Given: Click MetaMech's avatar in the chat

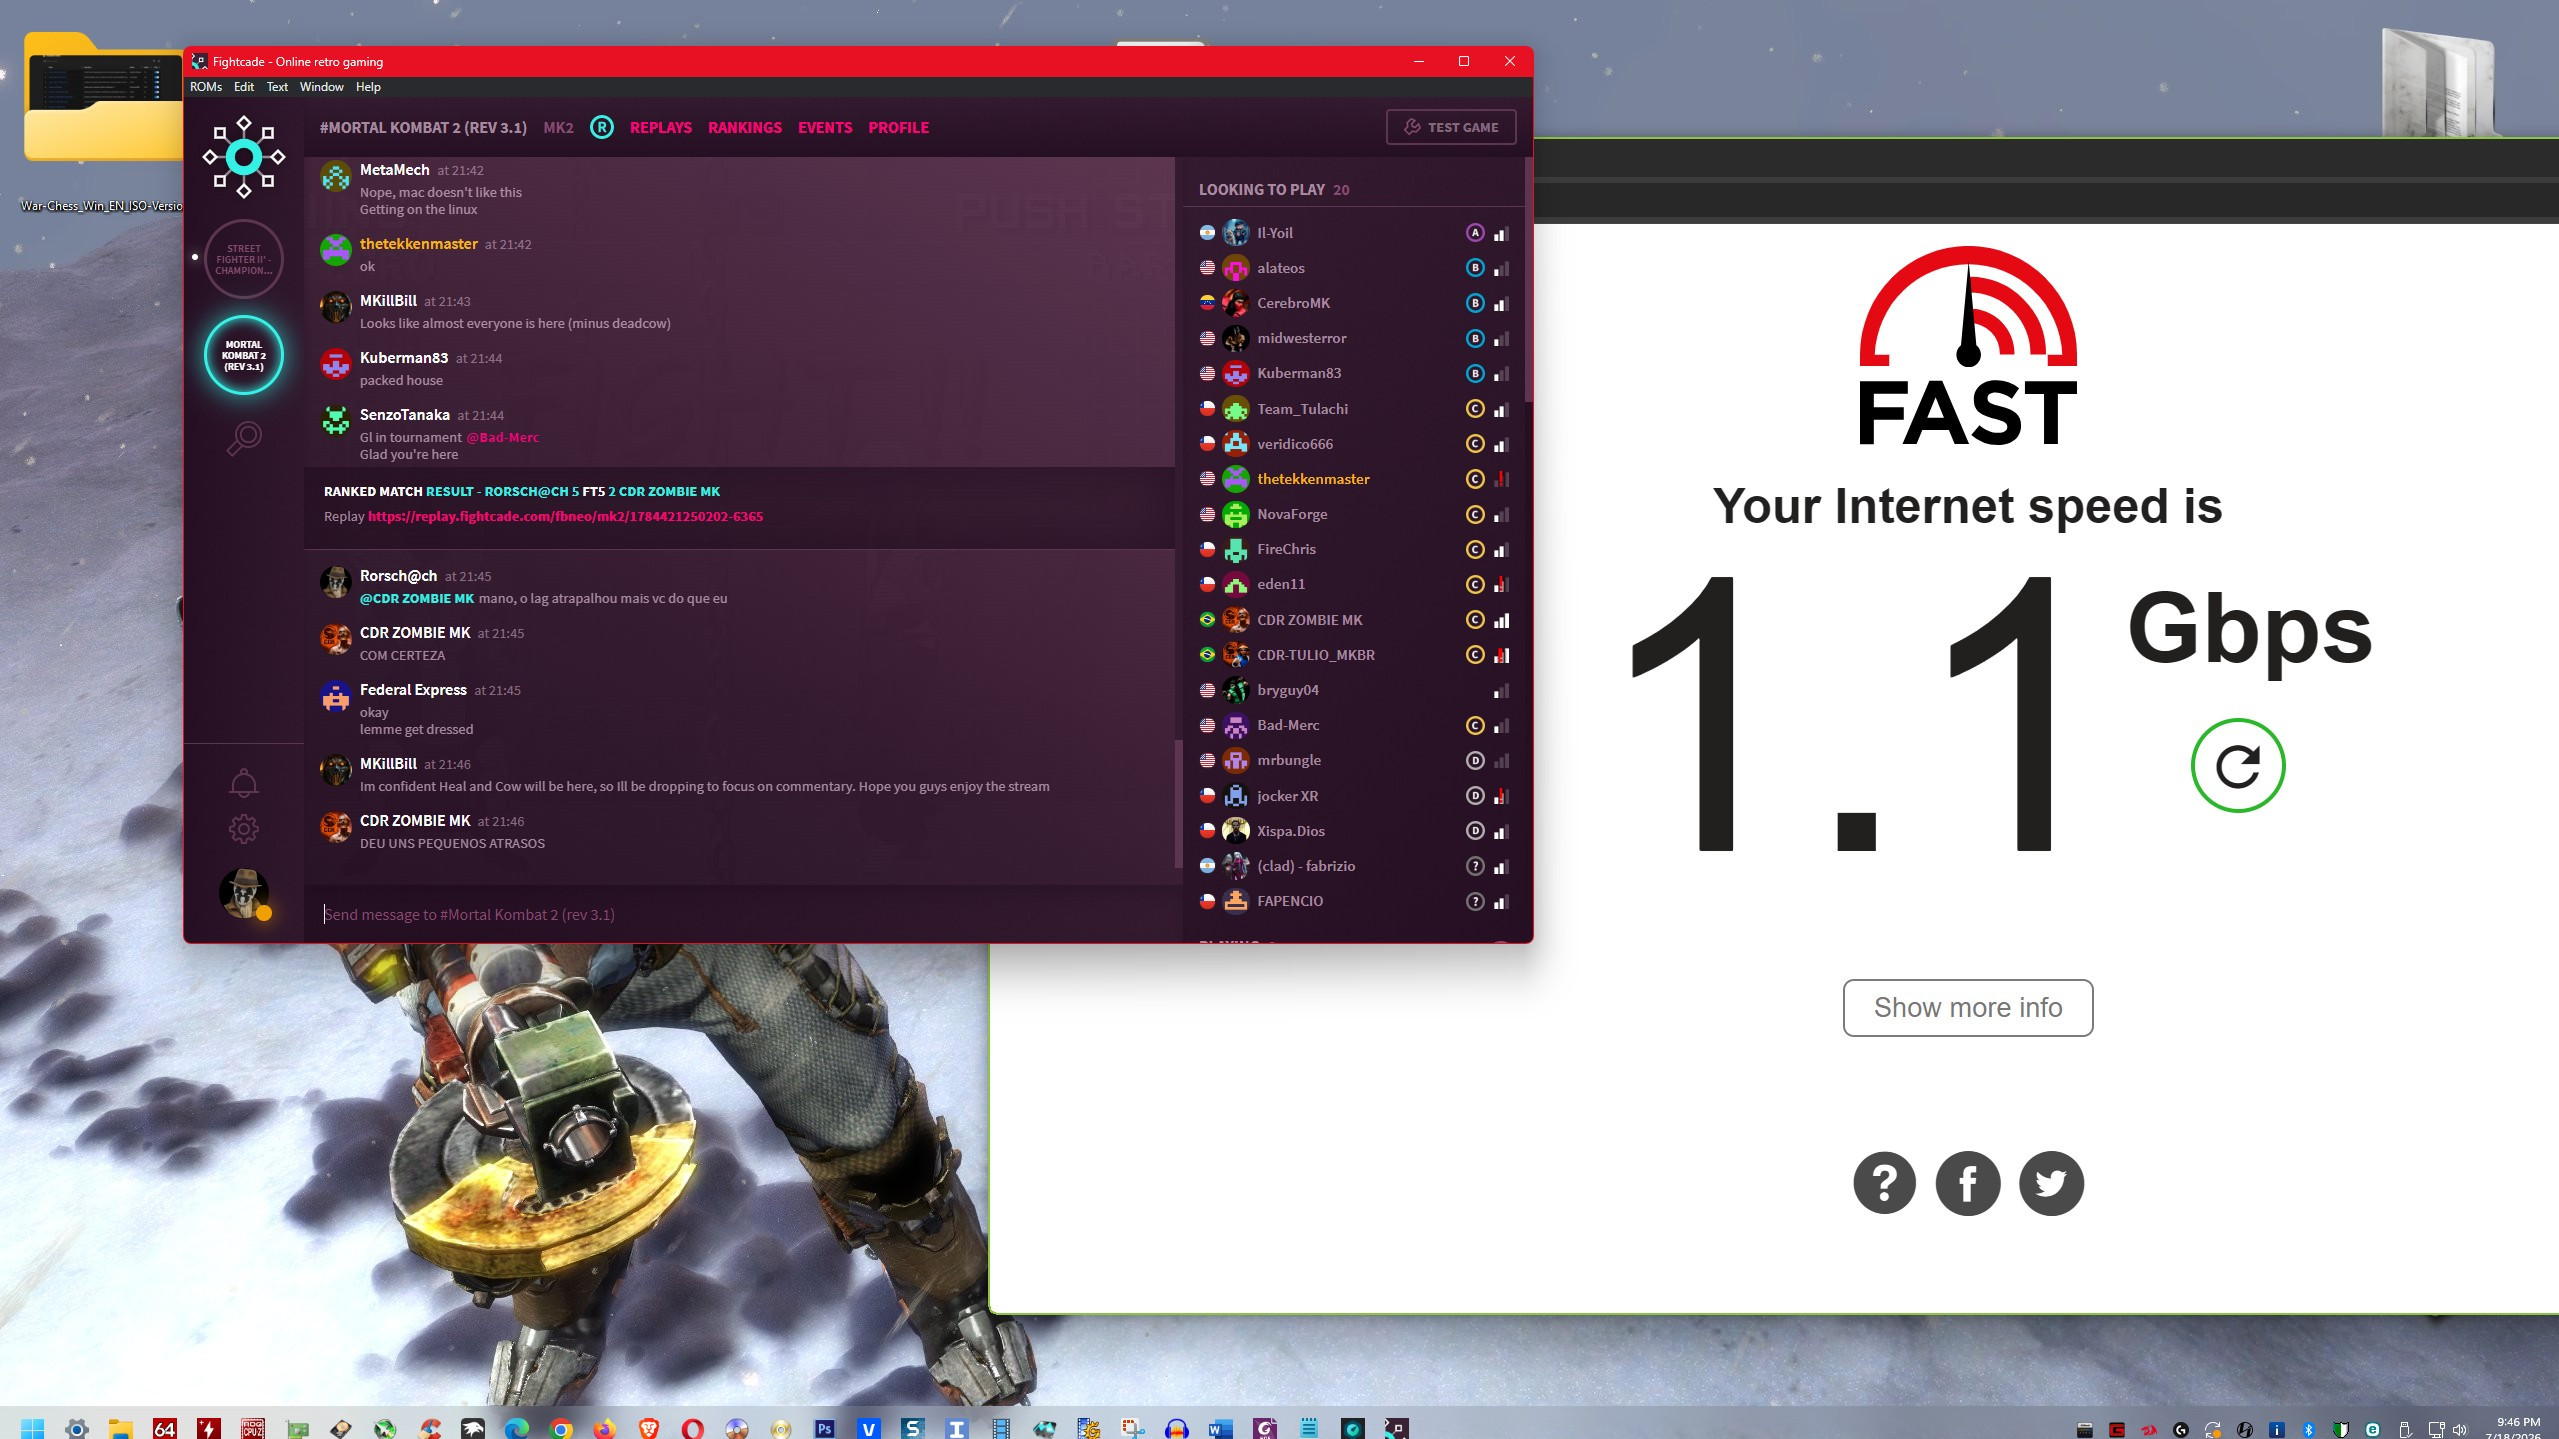Looking at the screenshot, I should click(x=335, y=177).
